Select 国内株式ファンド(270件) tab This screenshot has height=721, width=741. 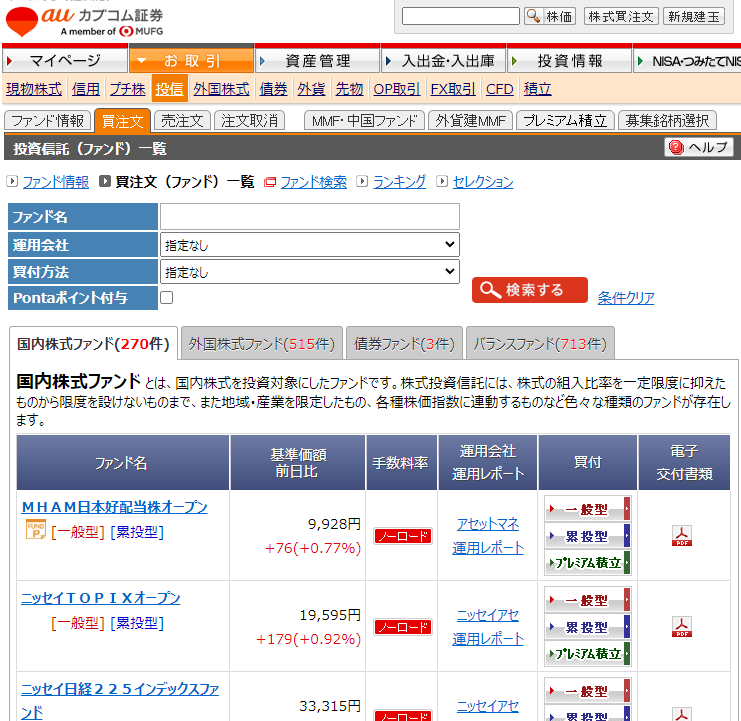click(x=93, y=343)
